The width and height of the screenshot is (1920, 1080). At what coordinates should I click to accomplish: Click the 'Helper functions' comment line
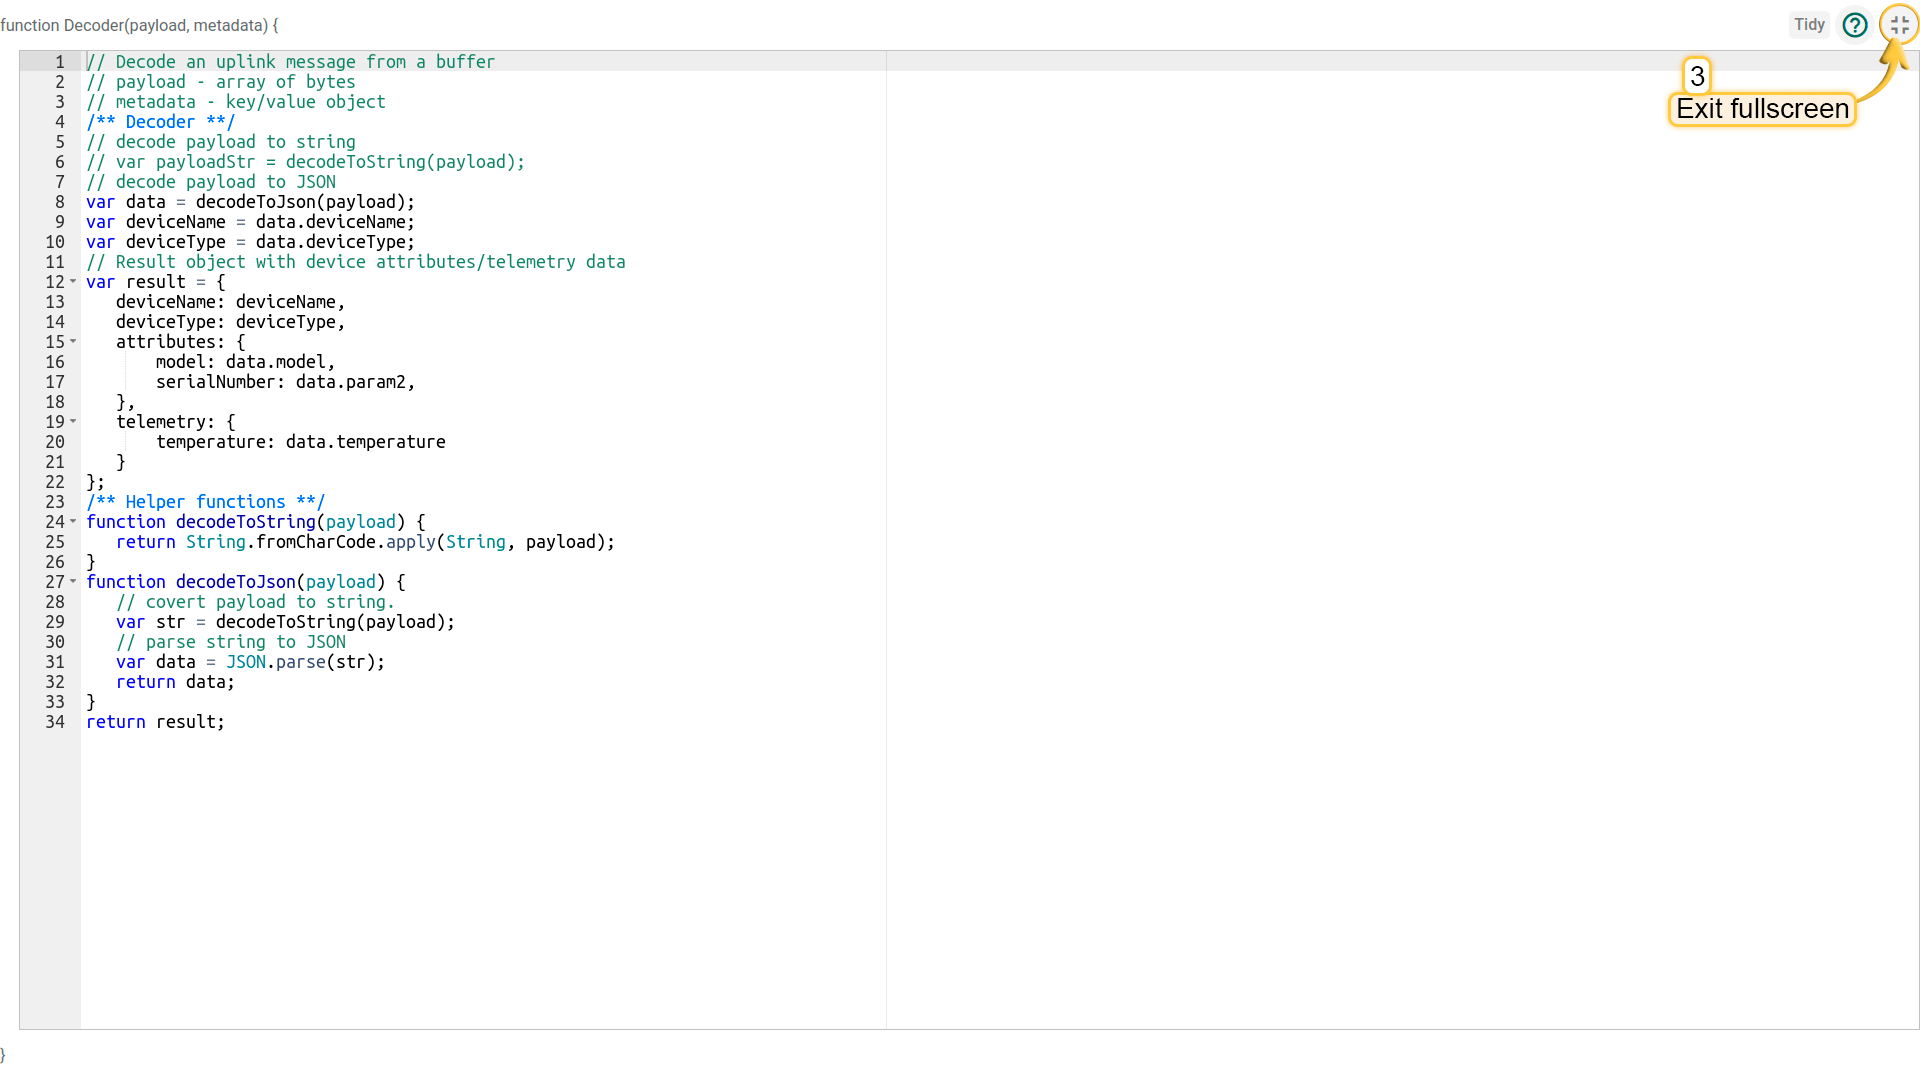205,502
